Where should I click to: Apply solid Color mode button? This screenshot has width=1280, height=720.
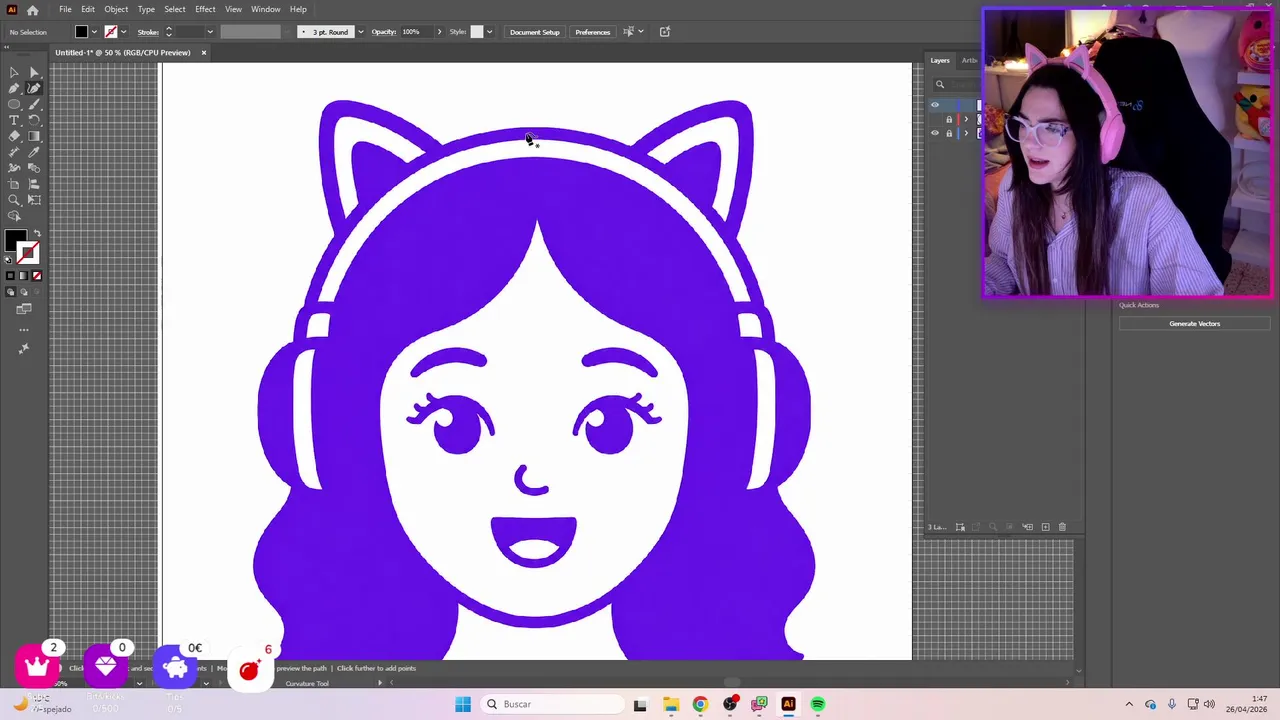[10, 275]
